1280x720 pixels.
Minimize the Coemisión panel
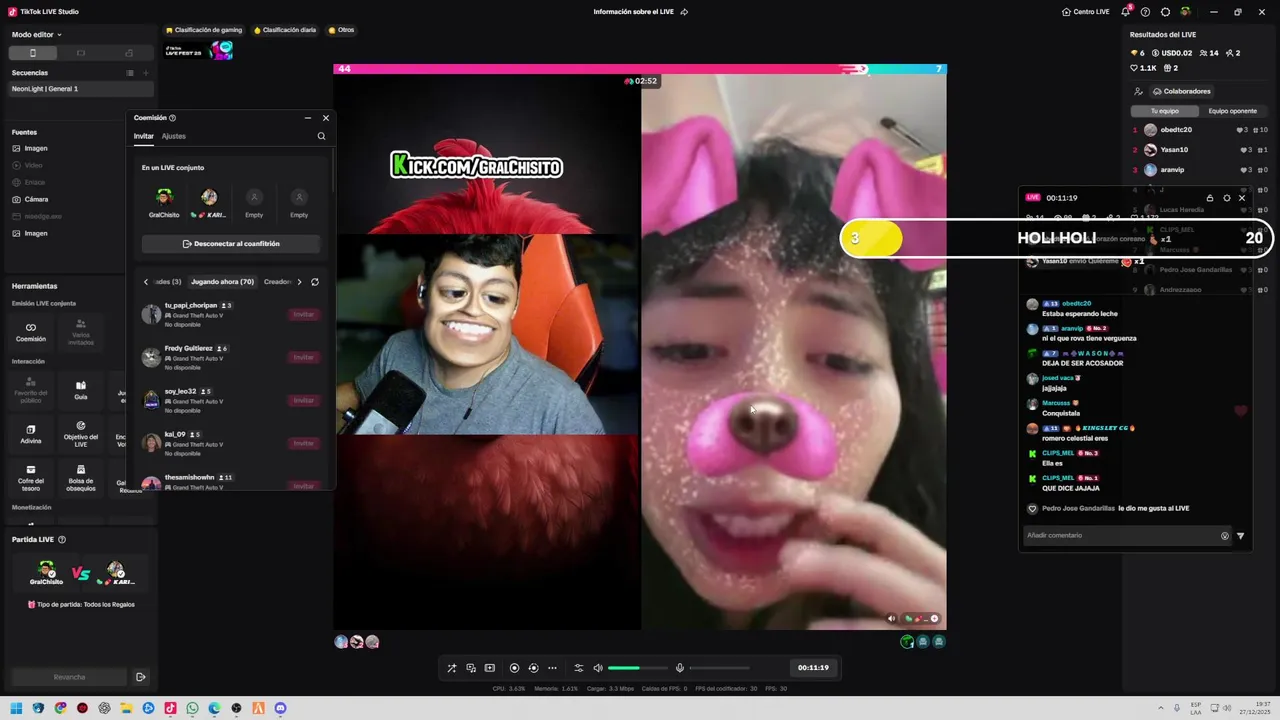click(307, 118)
